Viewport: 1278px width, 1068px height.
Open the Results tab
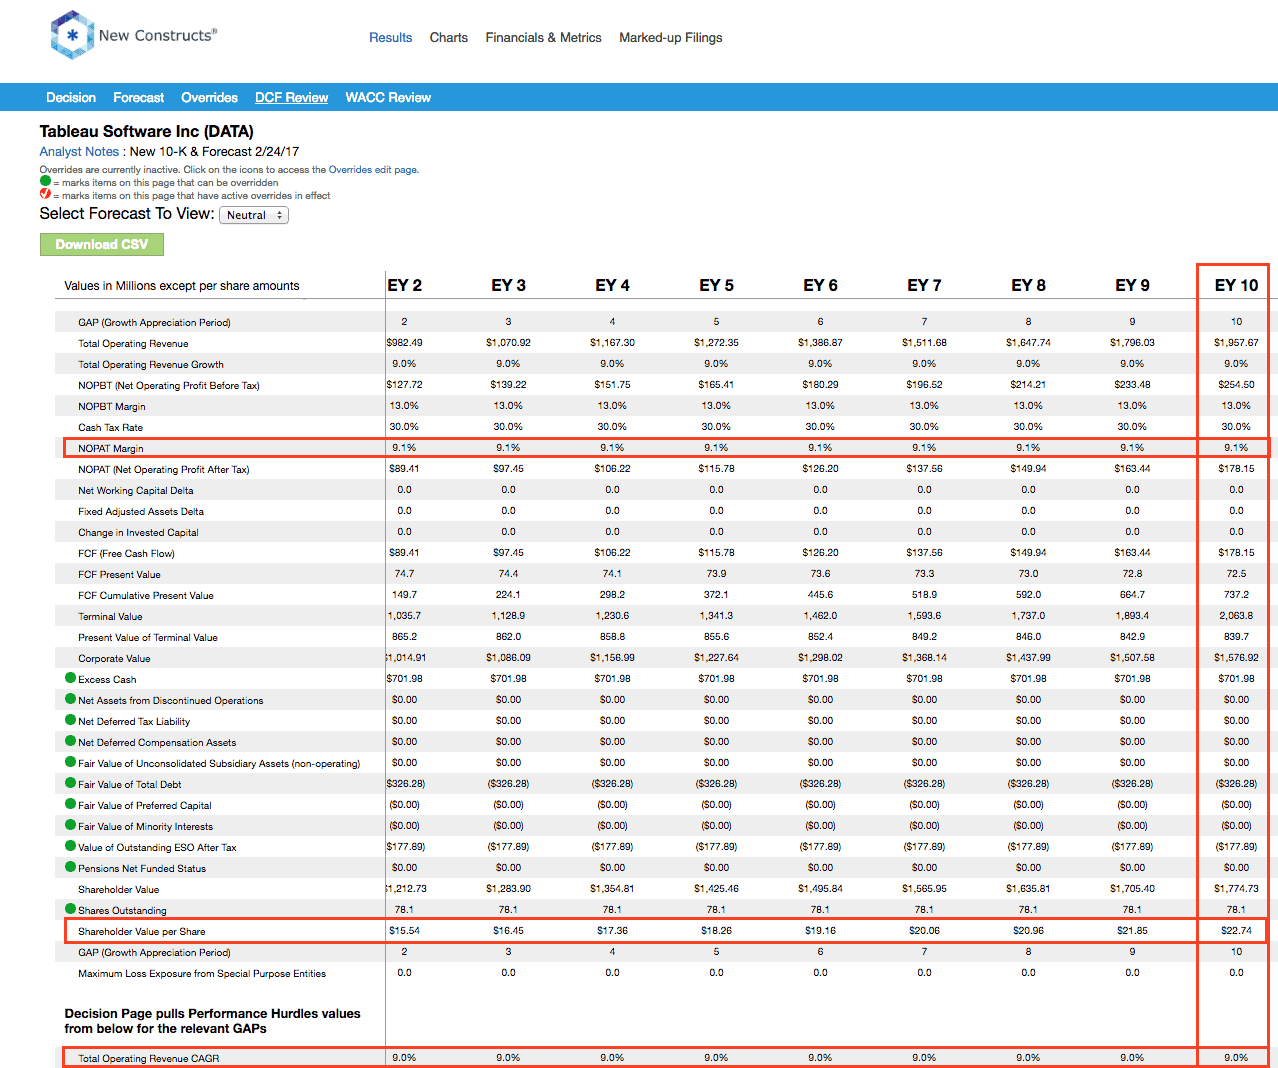point(390,38)
